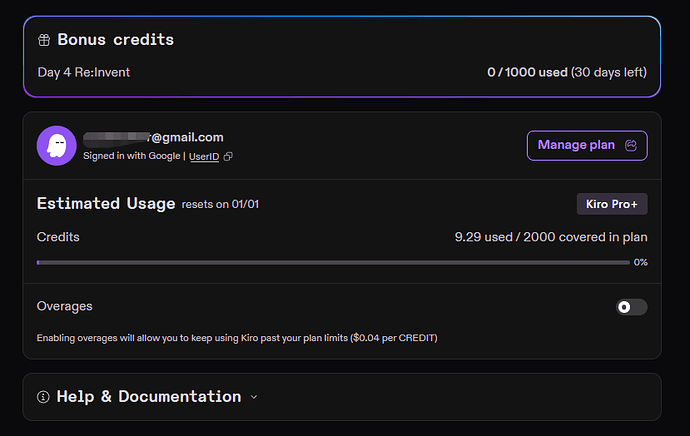
Task: Click the UserID link
Action: click(x=204, y=157)
